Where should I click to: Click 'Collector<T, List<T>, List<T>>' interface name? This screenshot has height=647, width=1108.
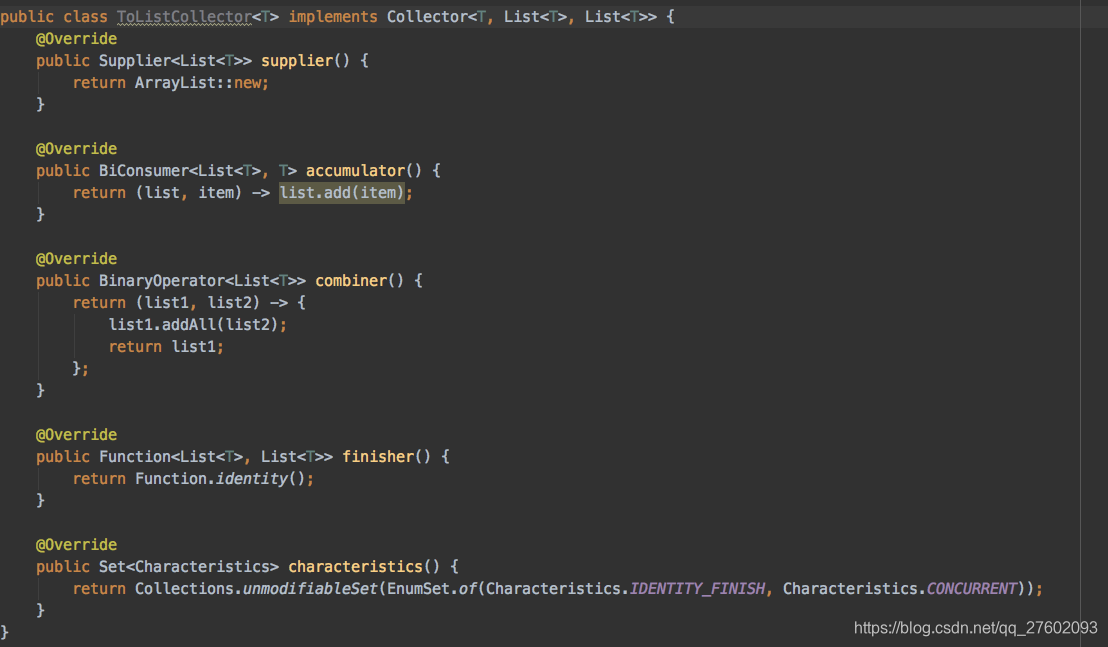(x=521, y=16)
